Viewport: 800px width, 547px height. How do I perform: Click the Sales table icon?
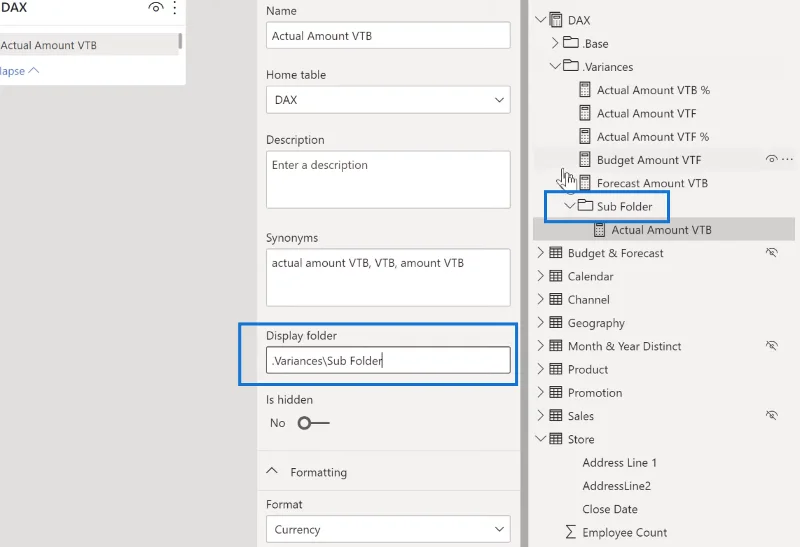[556, 415]
